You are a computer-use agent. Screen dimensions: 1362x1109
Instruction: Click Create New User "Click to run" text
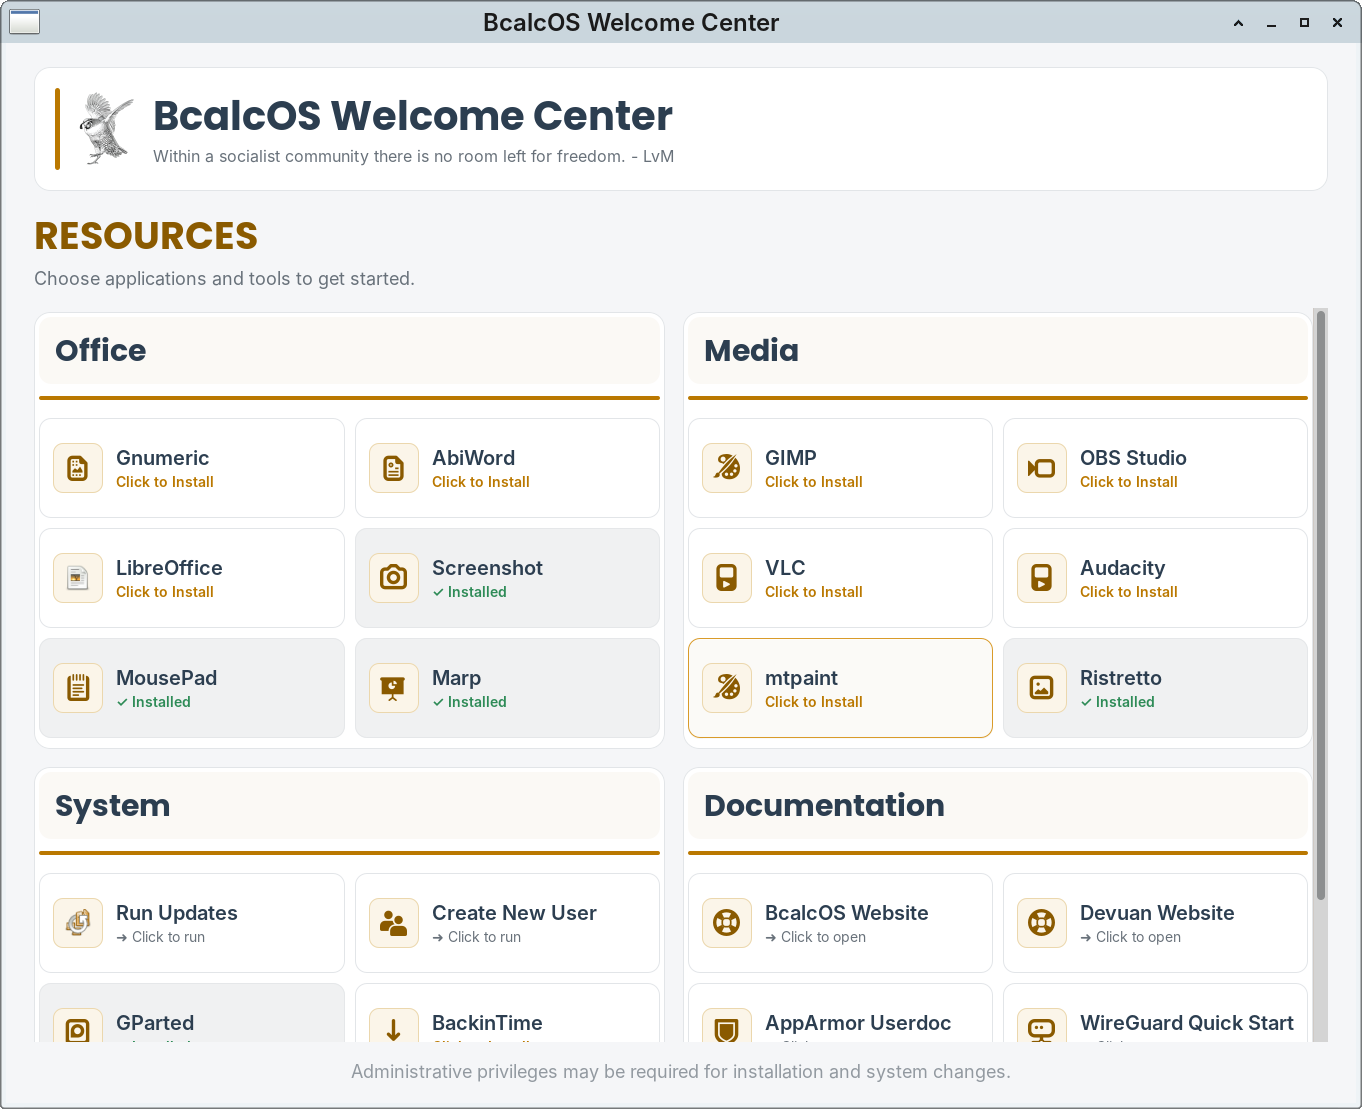(477, 937)
